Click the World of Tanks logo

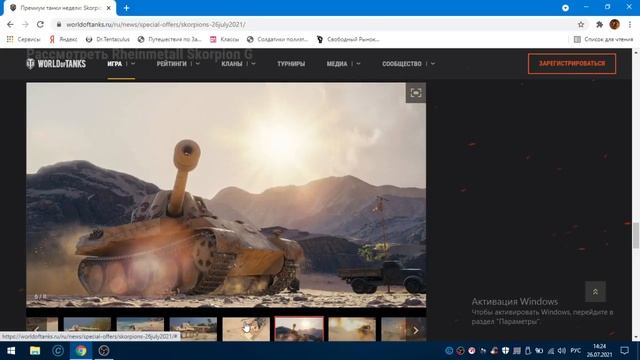(56, 64)
